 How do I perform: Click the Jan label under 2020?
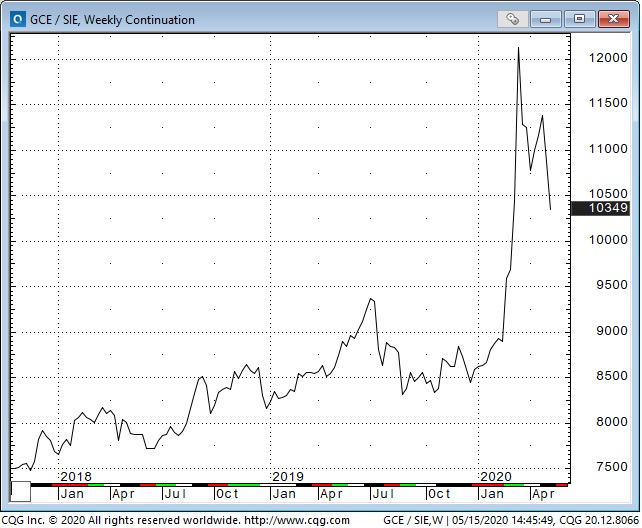tap(492, 494)
